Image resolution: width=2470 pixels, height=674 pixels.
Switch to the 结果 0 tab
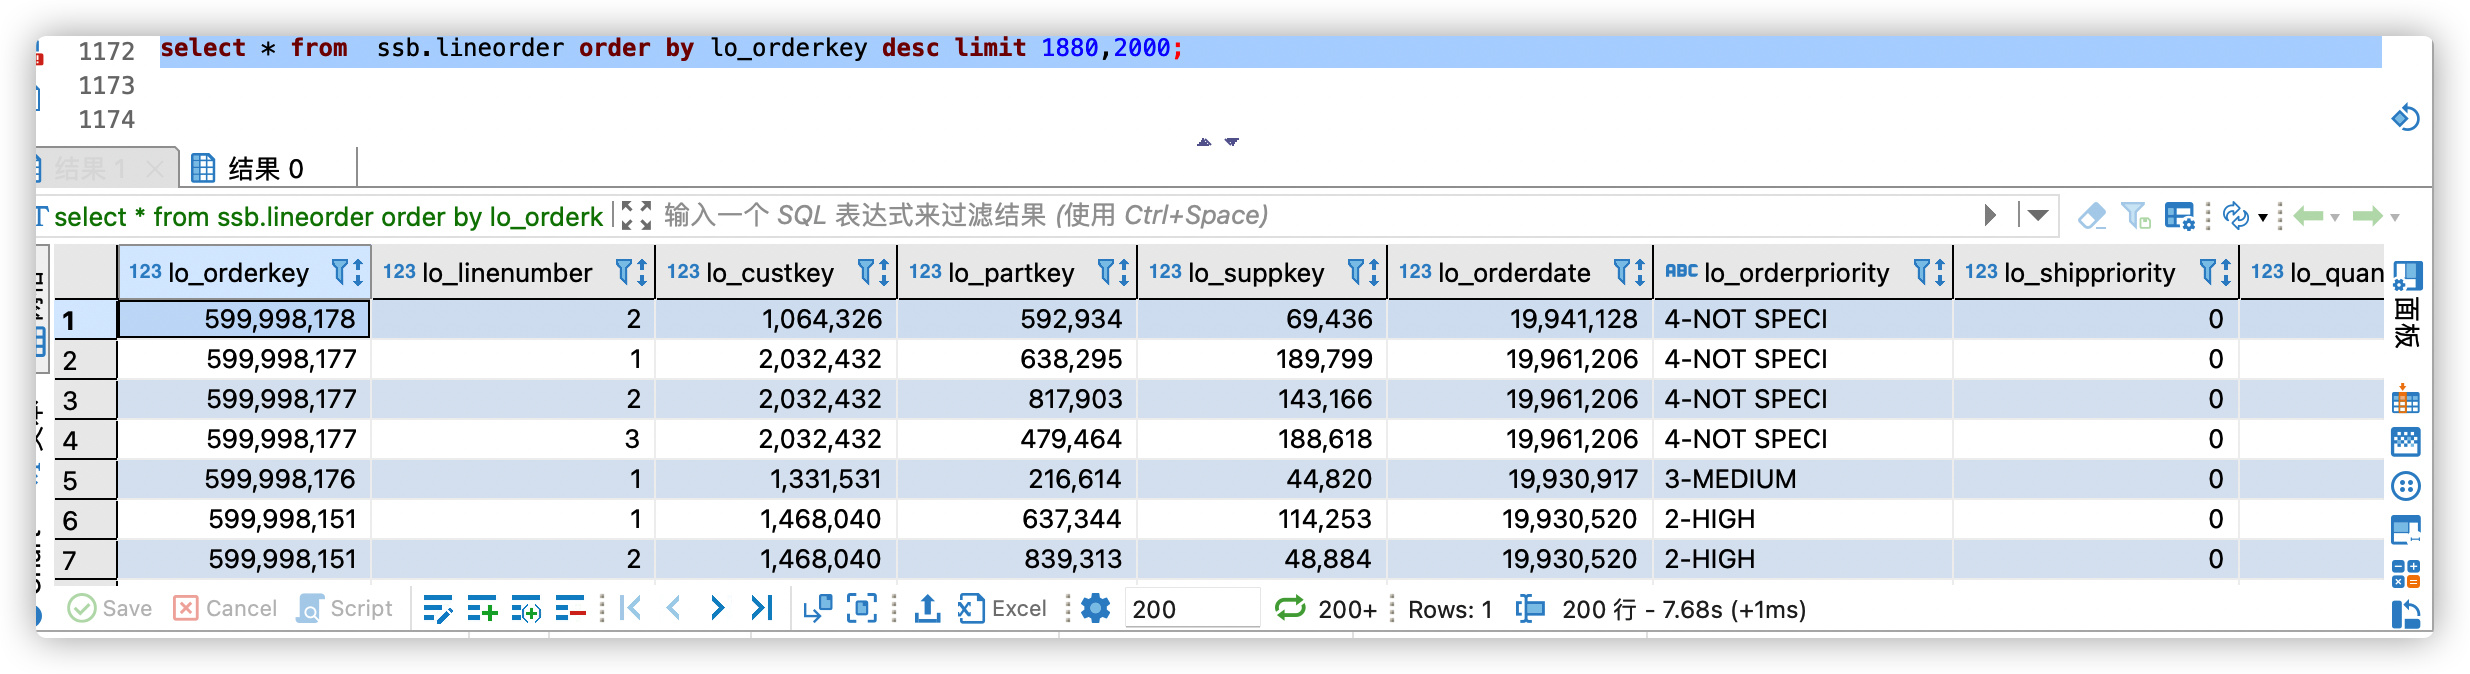(x=264, y=169)
